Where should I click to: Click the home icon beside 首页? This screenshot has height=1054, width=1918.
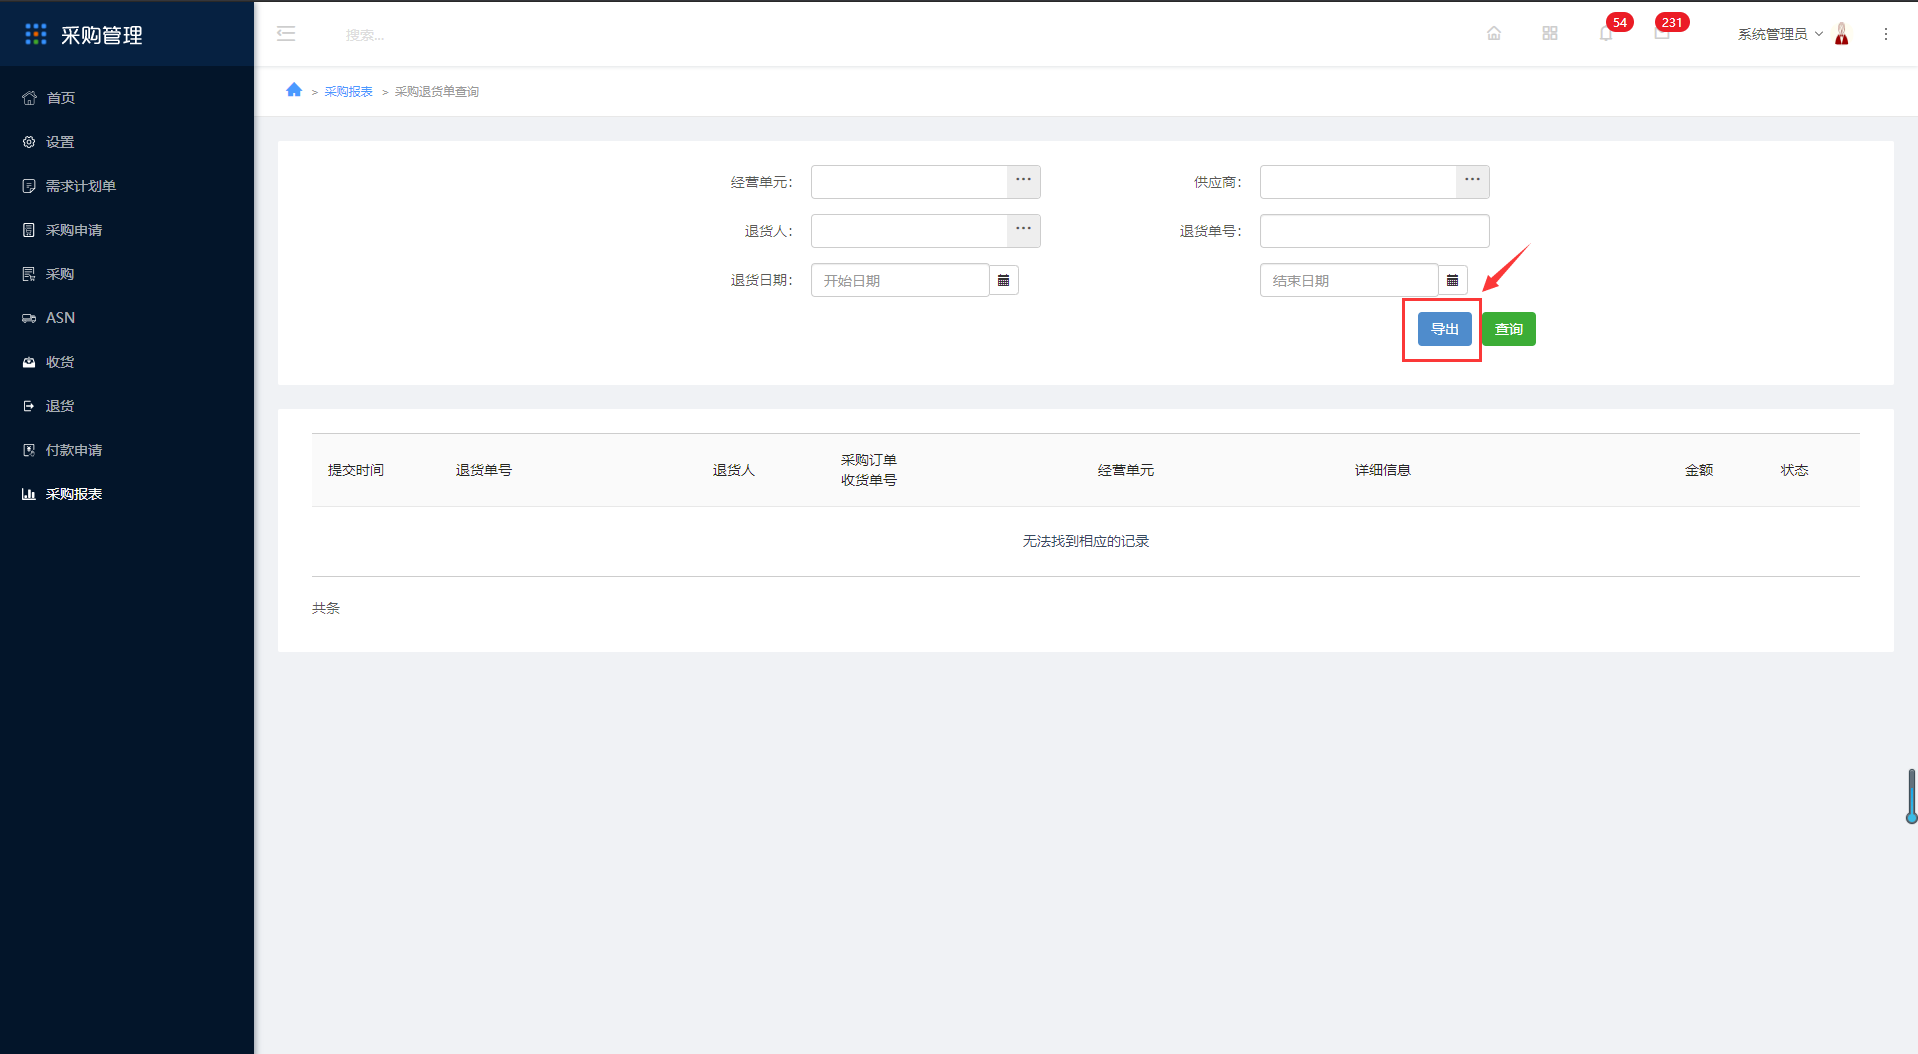(x=29, y=98)
